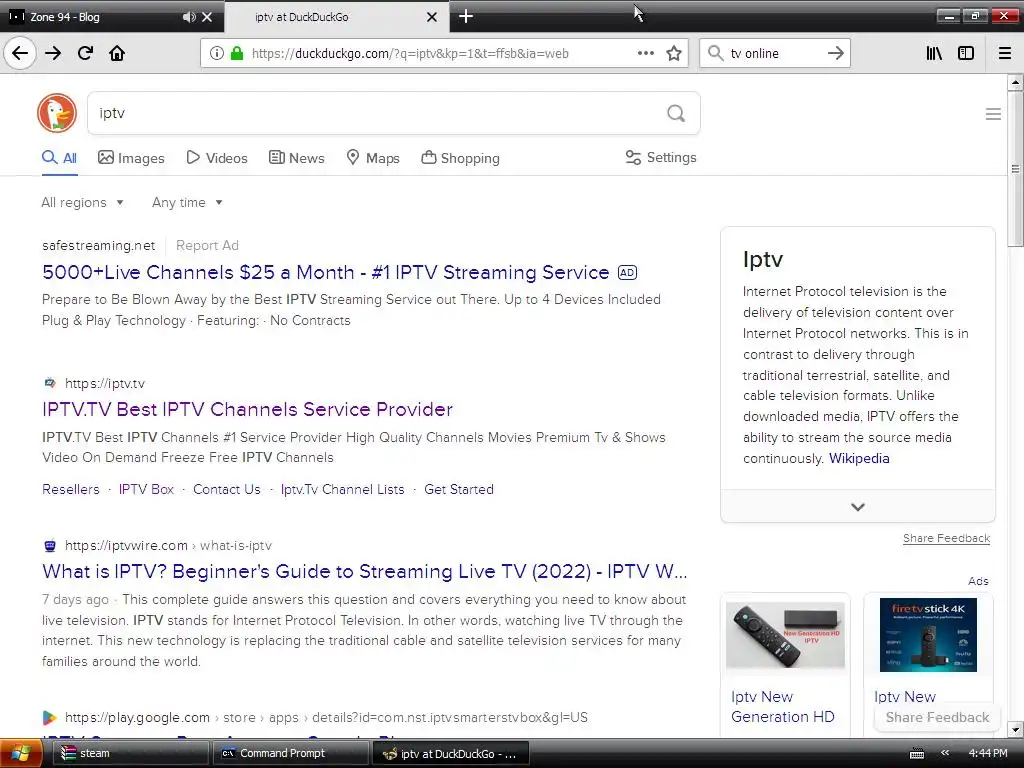1024x768 pixels.
Task: Open the IPTV Box sitelink
Action: click(x=146, y=489)
